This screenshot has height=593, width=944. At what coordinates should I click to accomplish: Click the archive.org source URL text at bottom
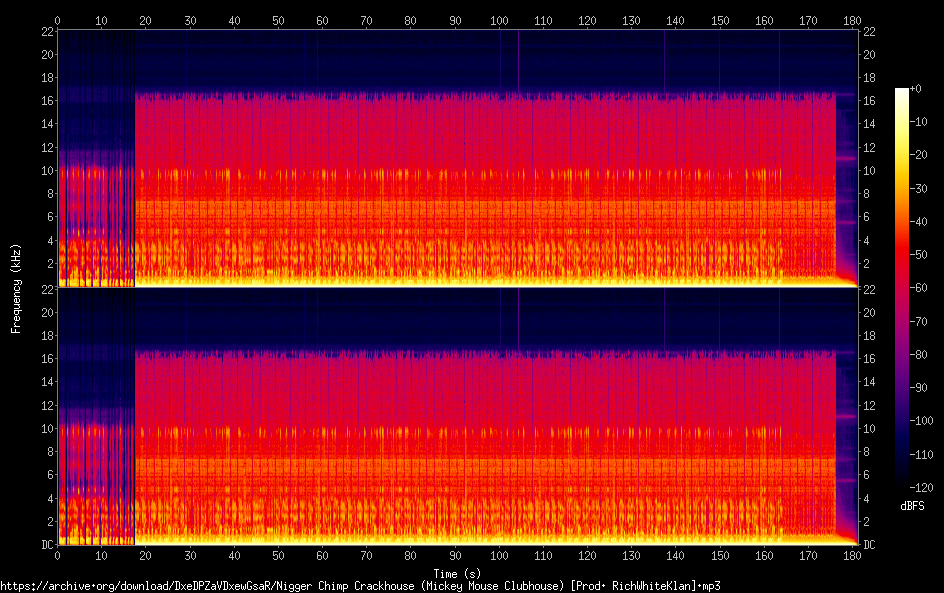coord(360,585)
